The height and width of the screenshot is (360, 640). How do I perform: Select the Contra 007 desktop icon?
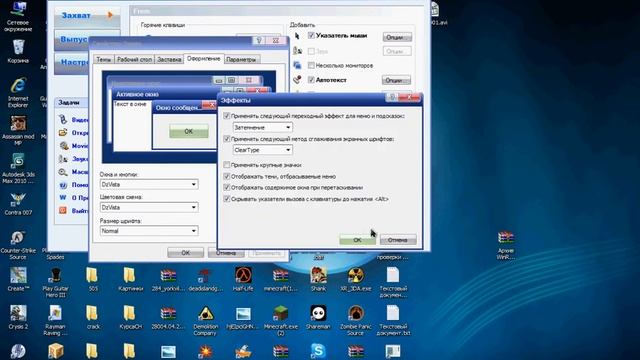pyautogui.click(x=18, y=204)
